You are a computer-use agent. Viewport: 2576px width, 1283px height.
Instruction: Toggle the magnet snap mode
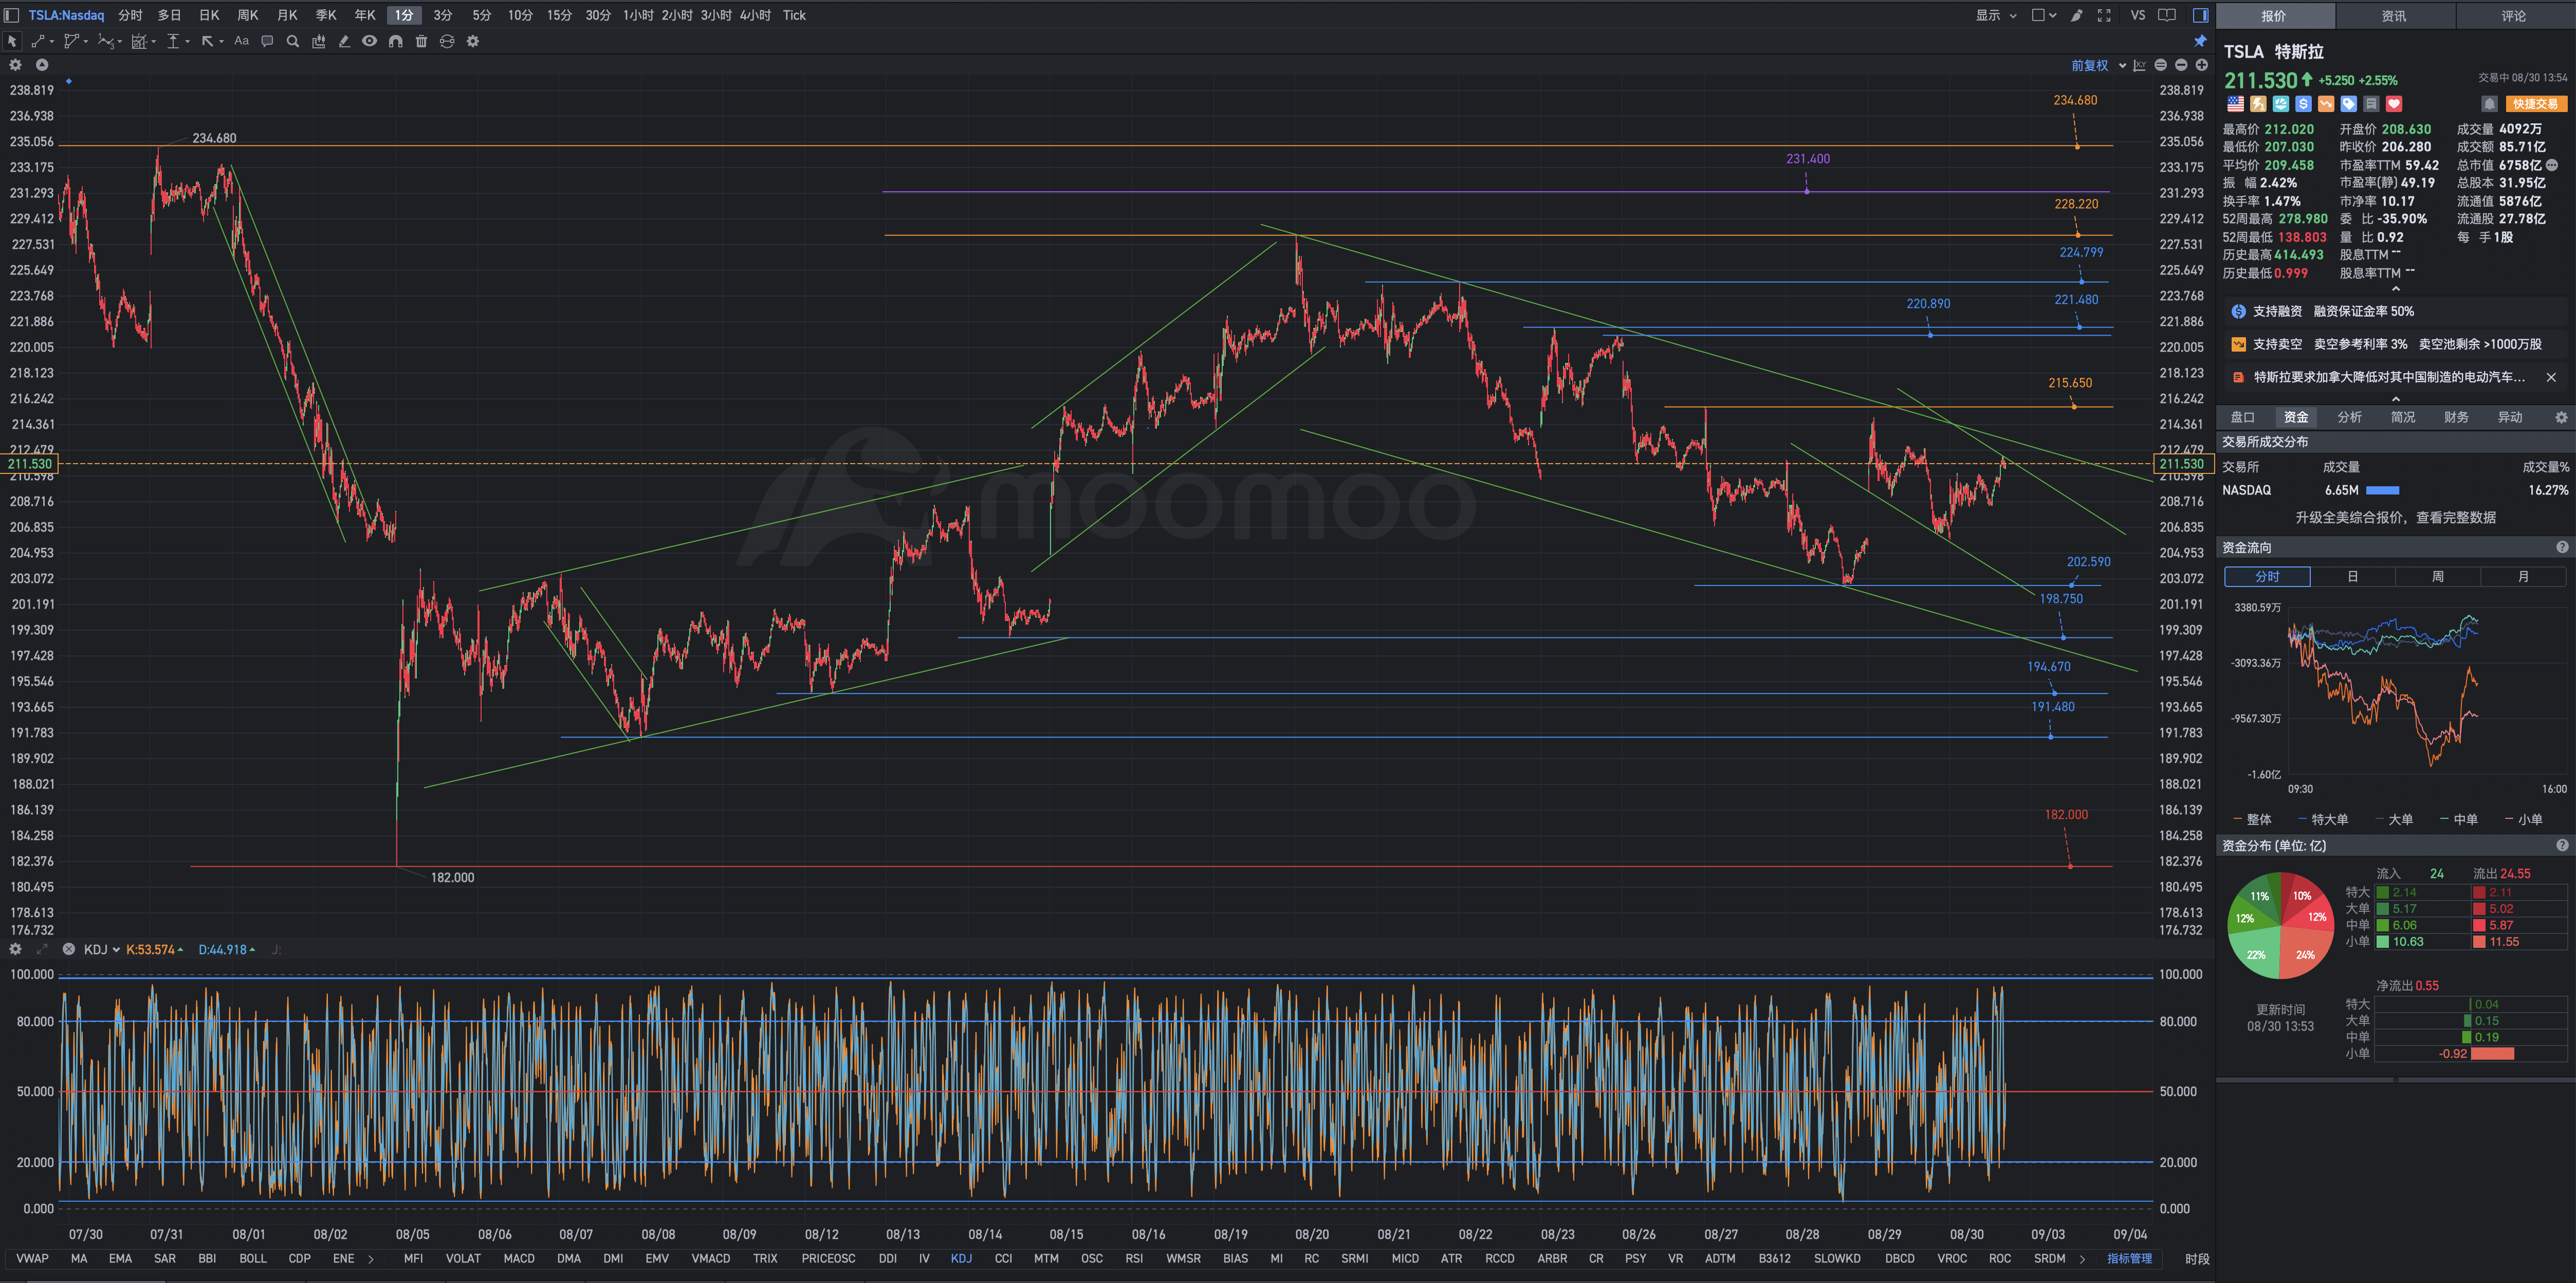coord(395,41)
